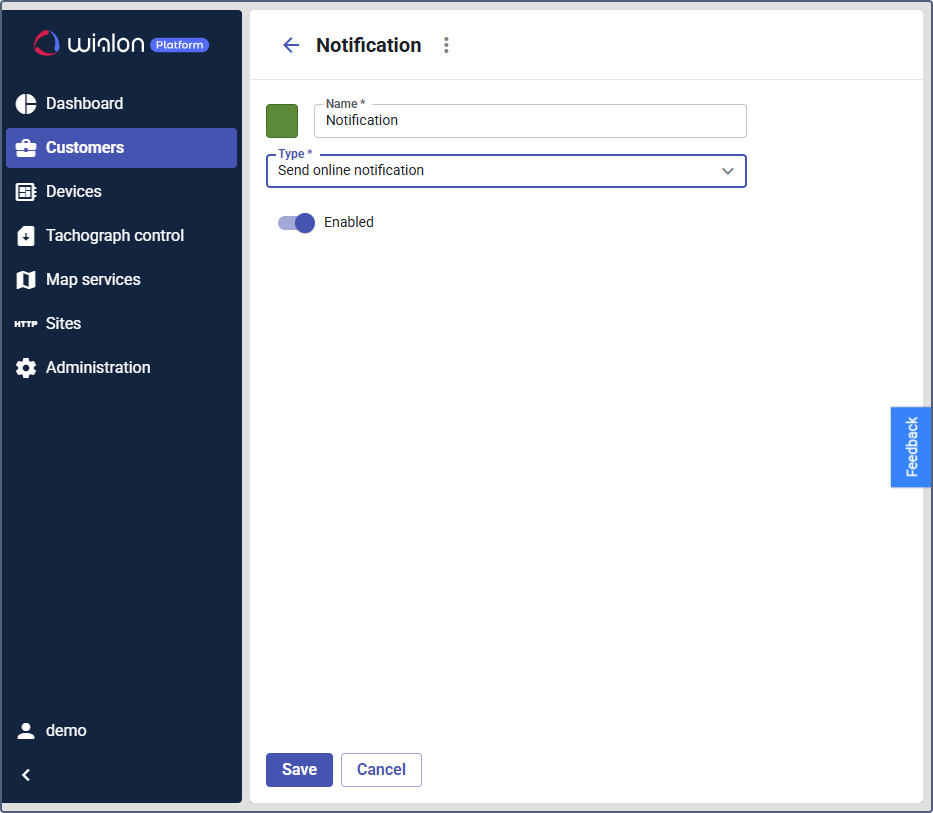The image size is (933, 813).
Task: Click the Tachograph control card icon
Action: coord(26,236)
